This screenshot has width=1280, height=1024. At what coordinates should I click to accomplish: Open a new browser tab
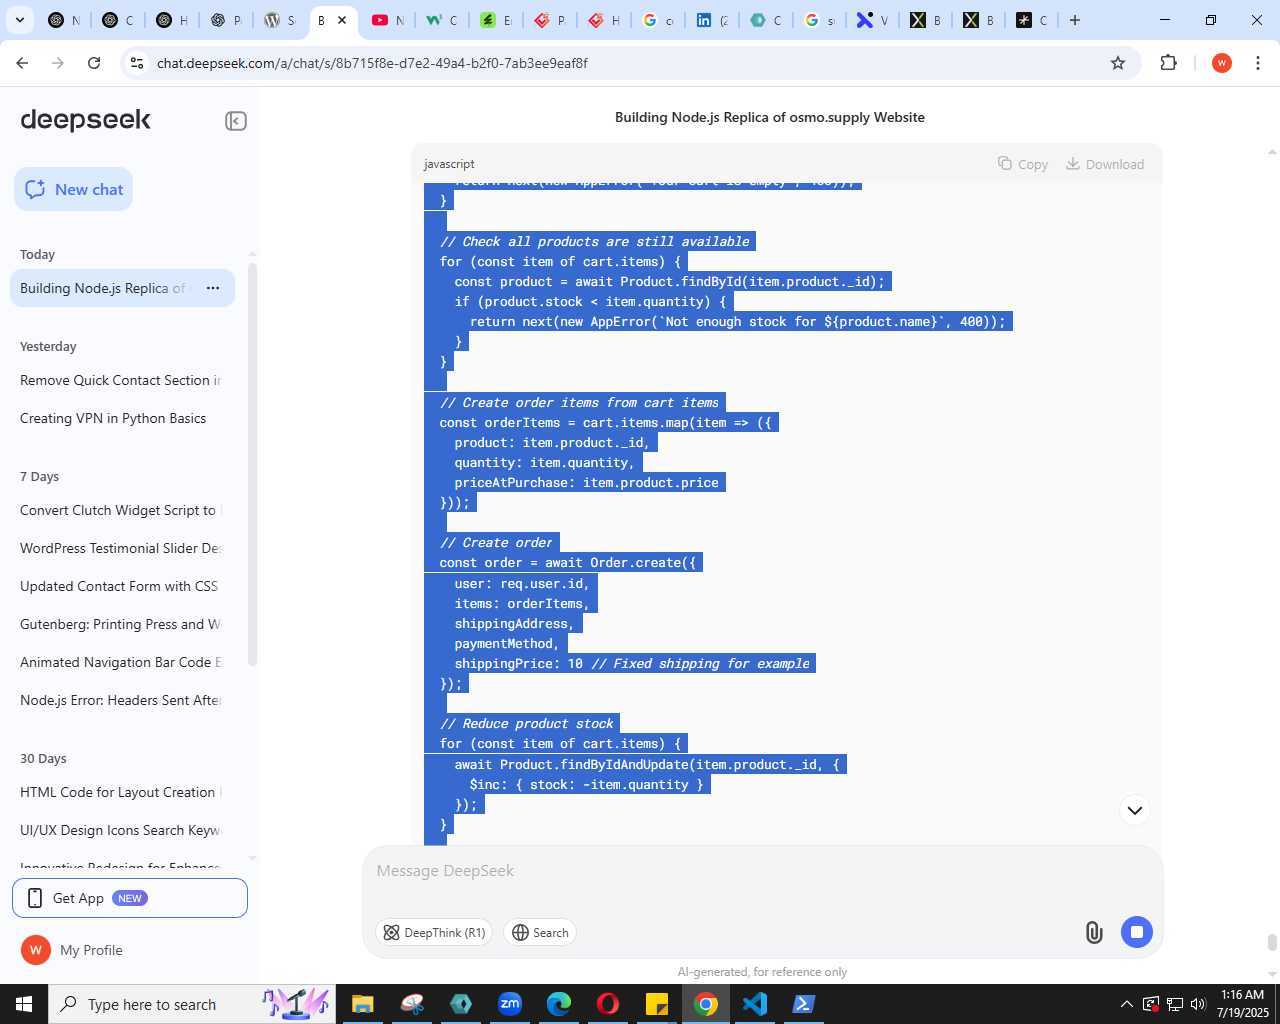click(x=1075, y=20)
